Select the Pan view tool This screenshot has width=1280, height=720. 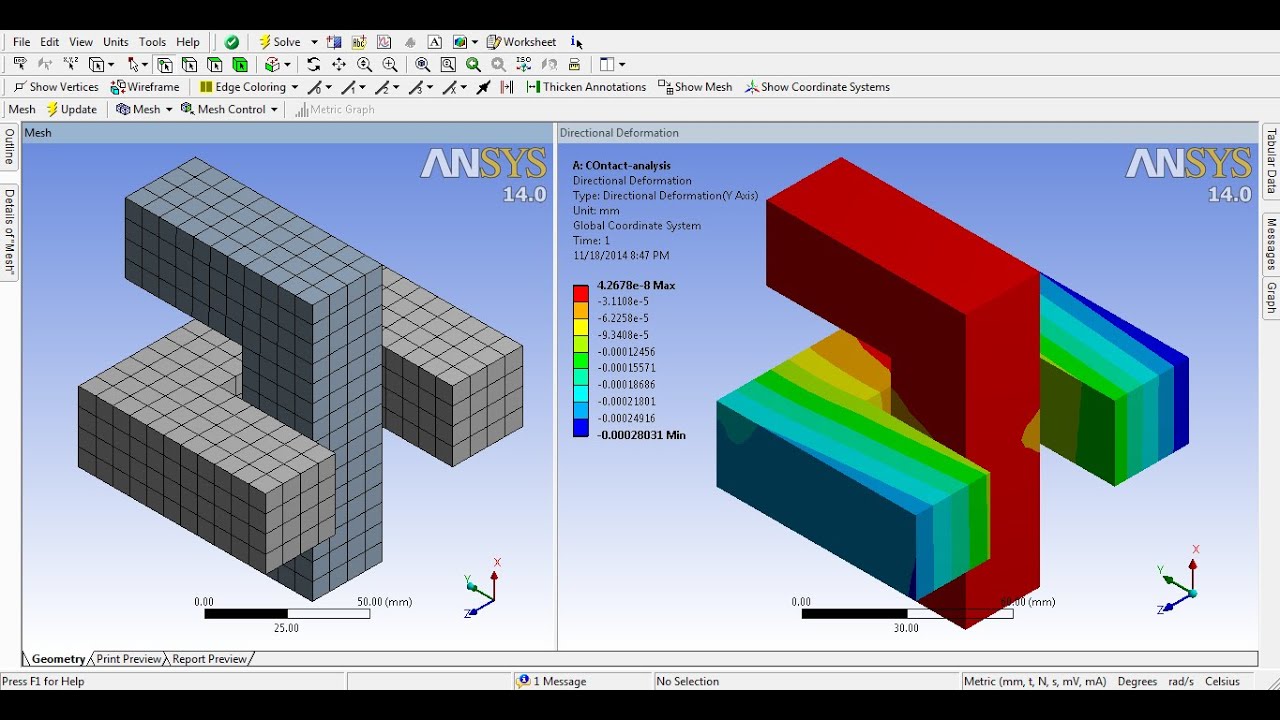339,64
